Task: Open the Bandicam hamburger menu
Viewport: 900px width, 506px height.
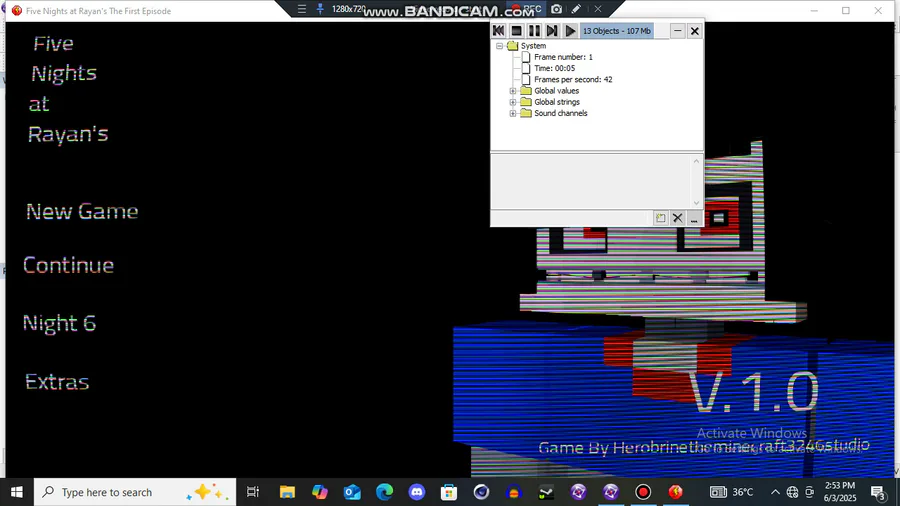Action: click(301, 9)
